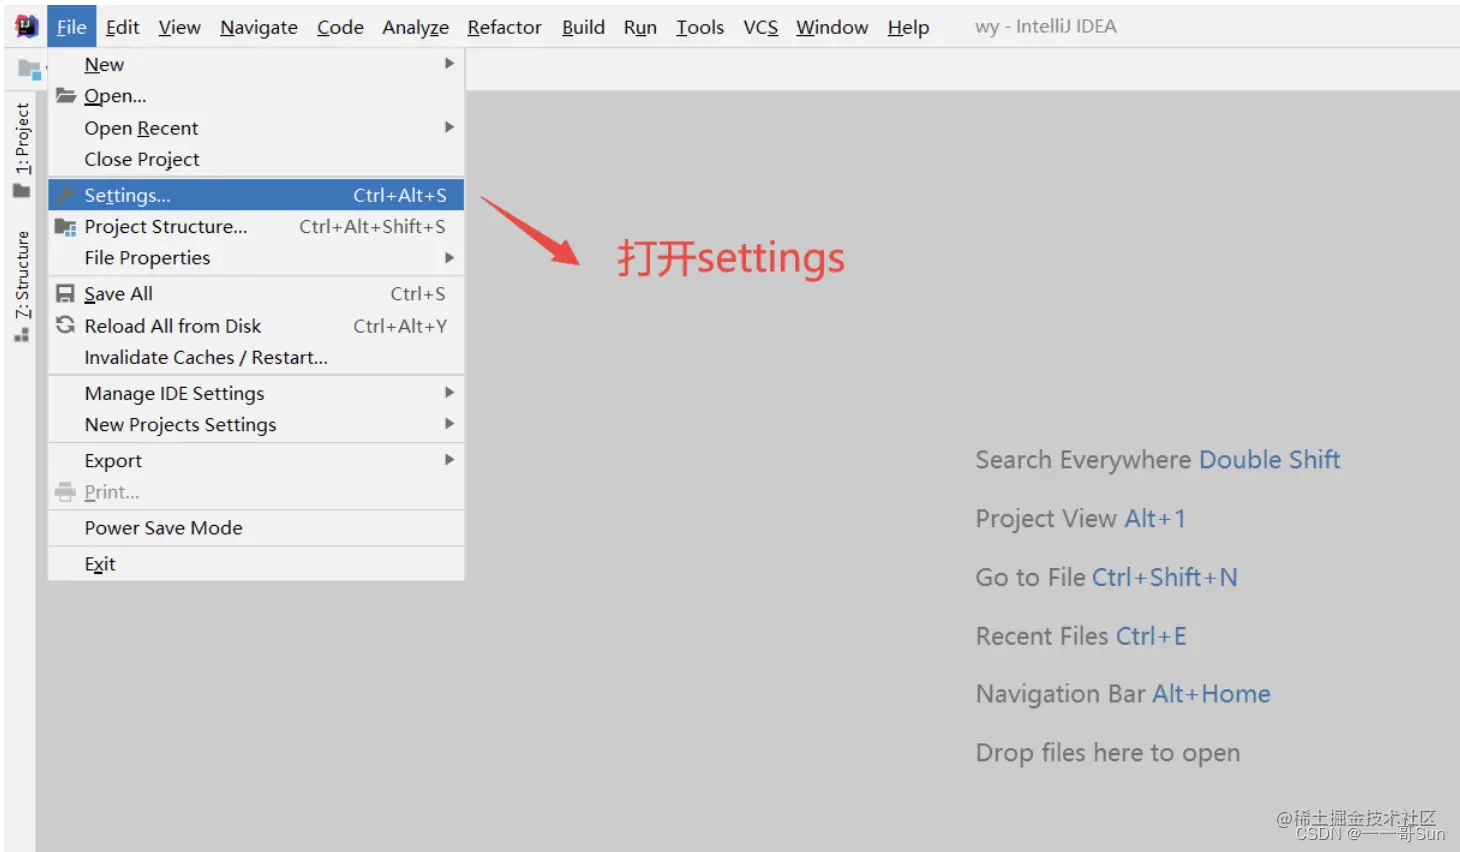Open the Edit menu
The image size is (1460, 852).
click(122, 27)
